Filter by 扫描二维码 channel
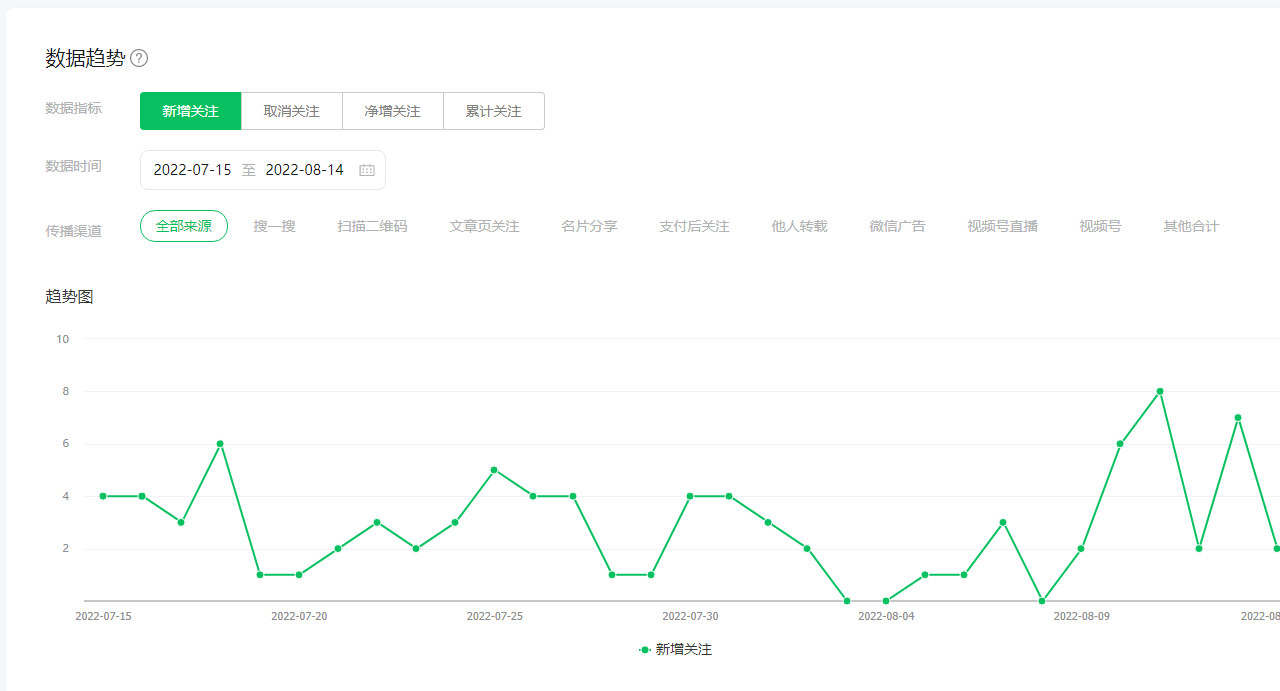Screen dimensions: 1280x691 pos(372,226)
